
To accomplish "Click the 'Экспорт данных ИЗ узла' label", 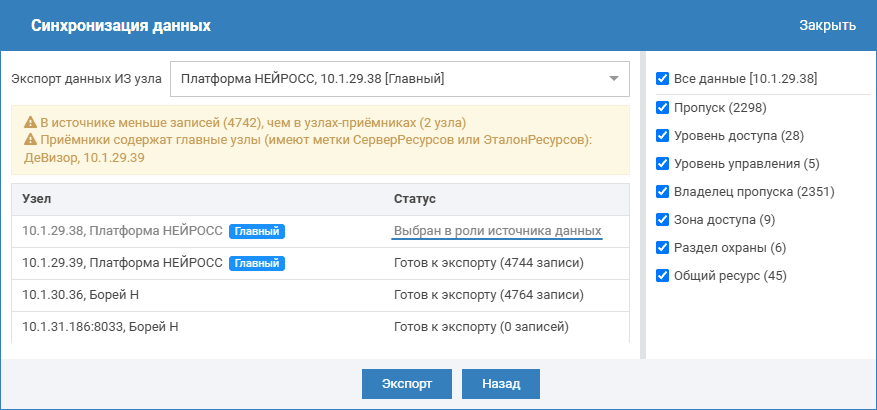I will (87, 79).
